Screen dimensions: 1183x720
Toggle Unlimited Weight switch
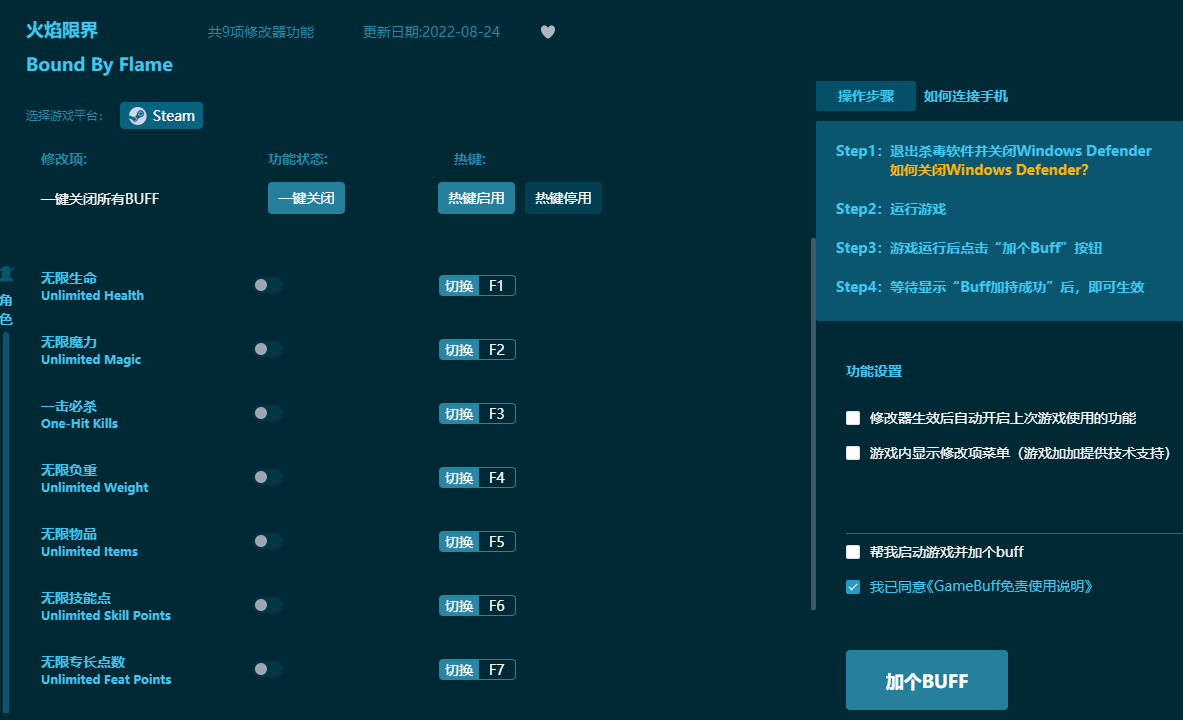click(x=267, y=477)
